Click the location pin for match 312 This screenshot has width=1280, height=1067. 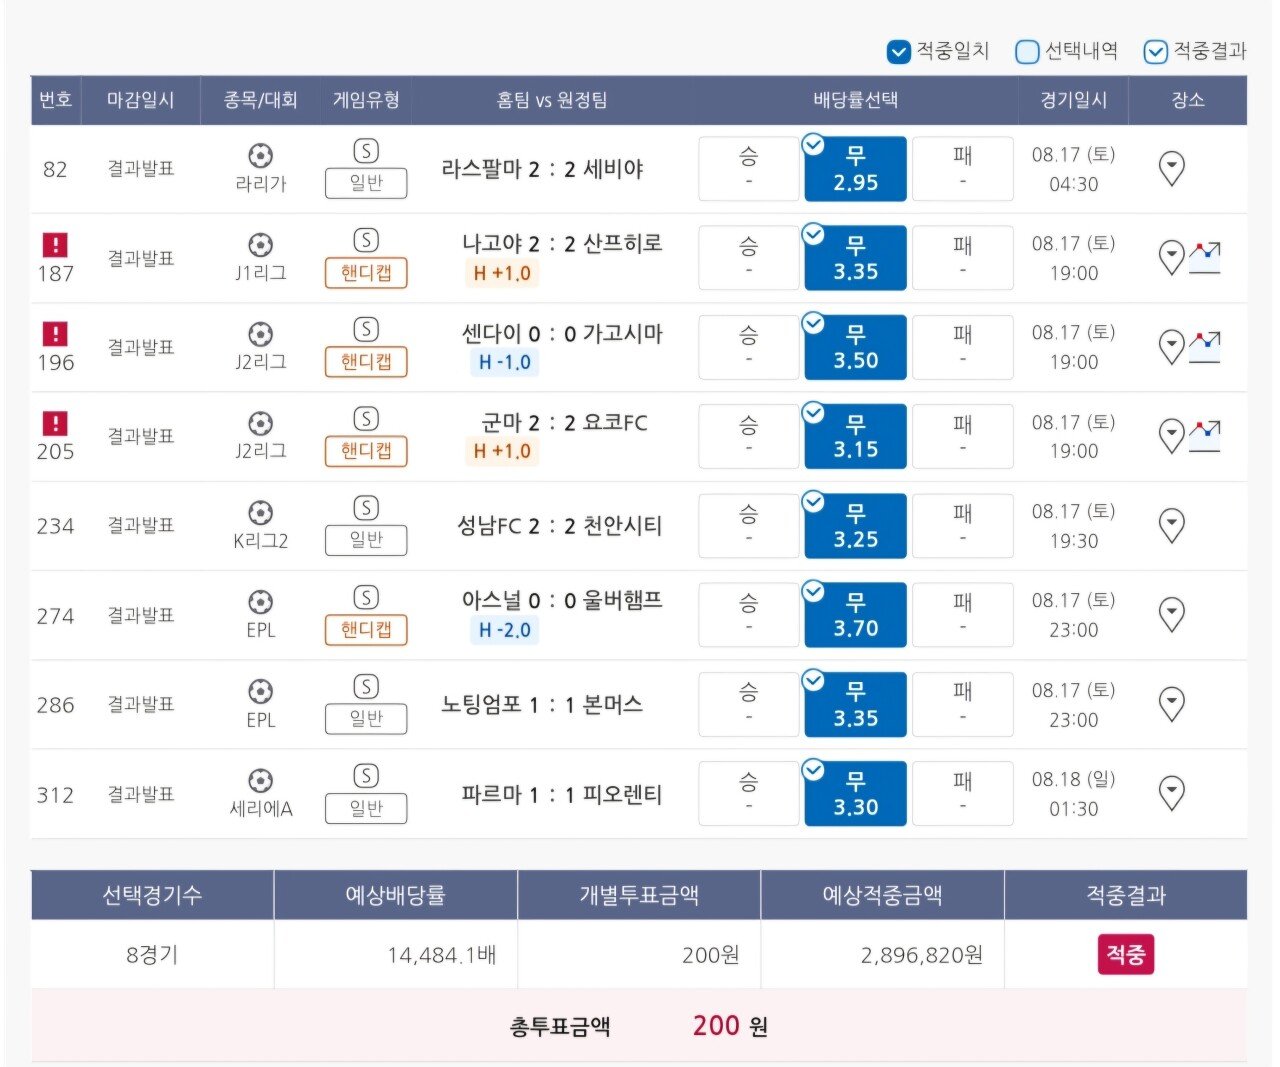pyautogui.click(x=1171, y=793)
